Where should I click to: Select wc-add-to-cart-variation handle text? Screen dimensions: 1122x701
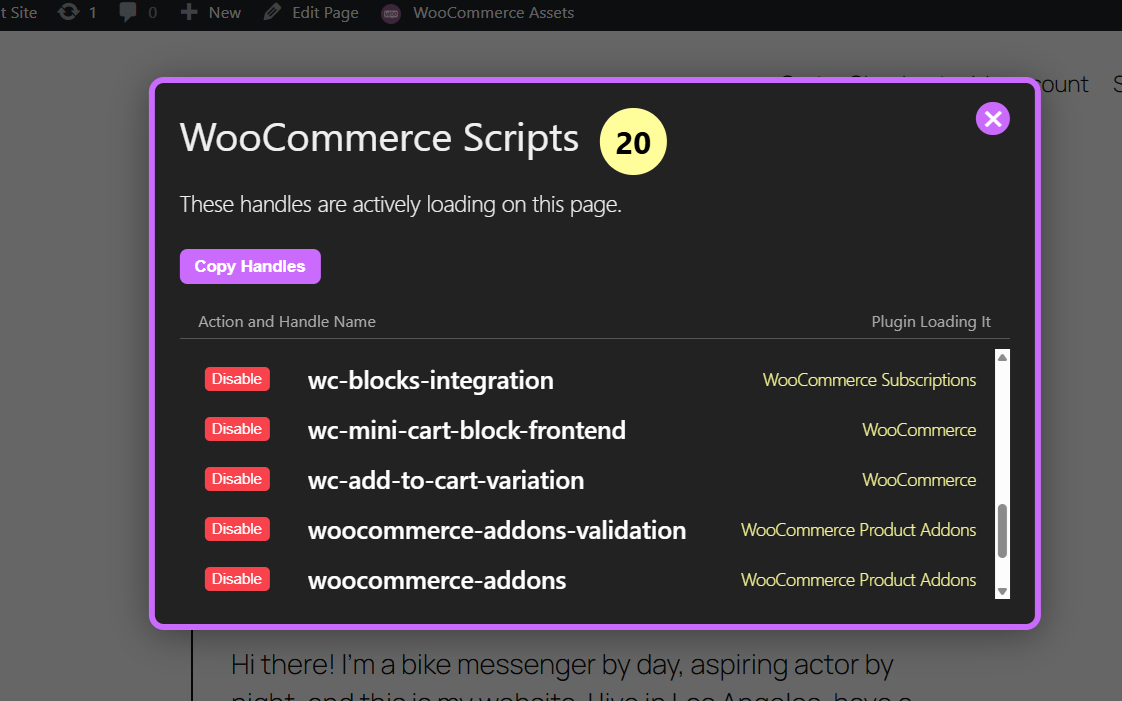[x=446, y=481]
